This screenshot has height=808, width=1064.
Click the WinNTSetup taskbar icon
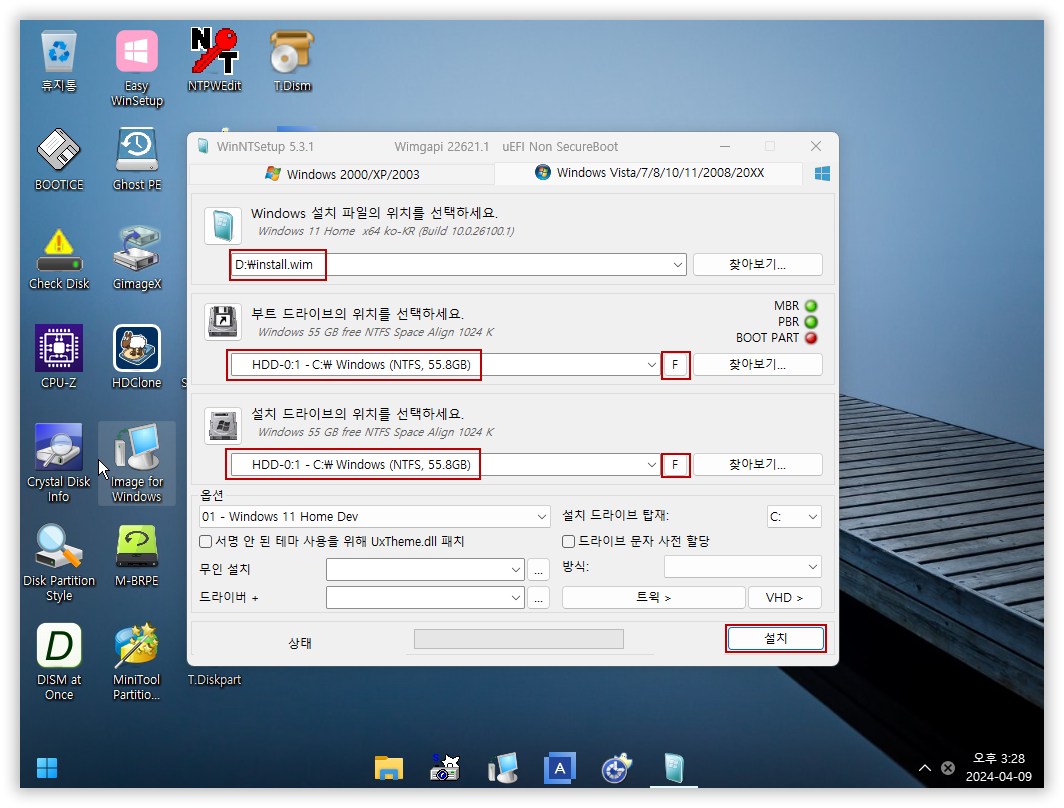tap(673, 768)
